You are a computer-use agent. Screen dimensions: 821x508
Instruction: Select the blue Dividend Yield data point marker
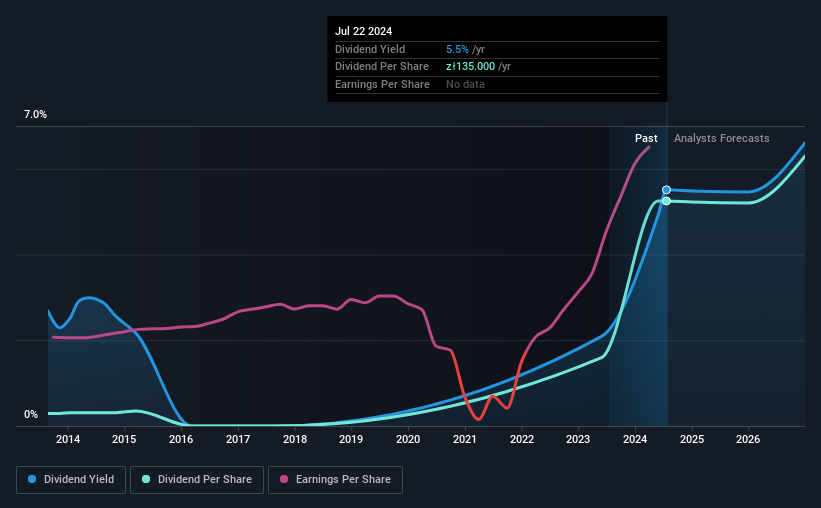point(667,190)
